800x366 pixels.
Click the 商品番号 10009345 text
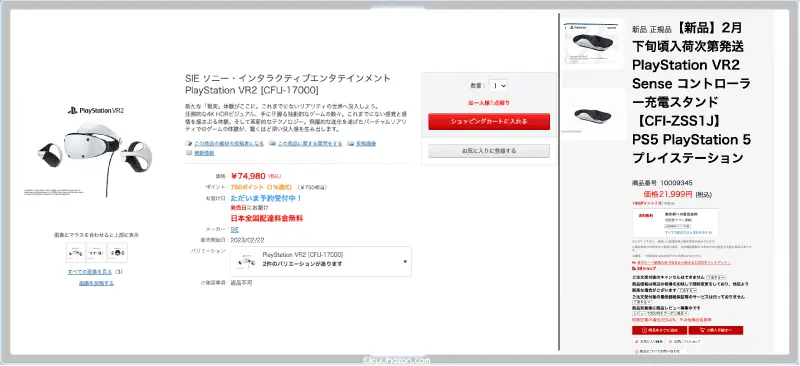(662, 183)
